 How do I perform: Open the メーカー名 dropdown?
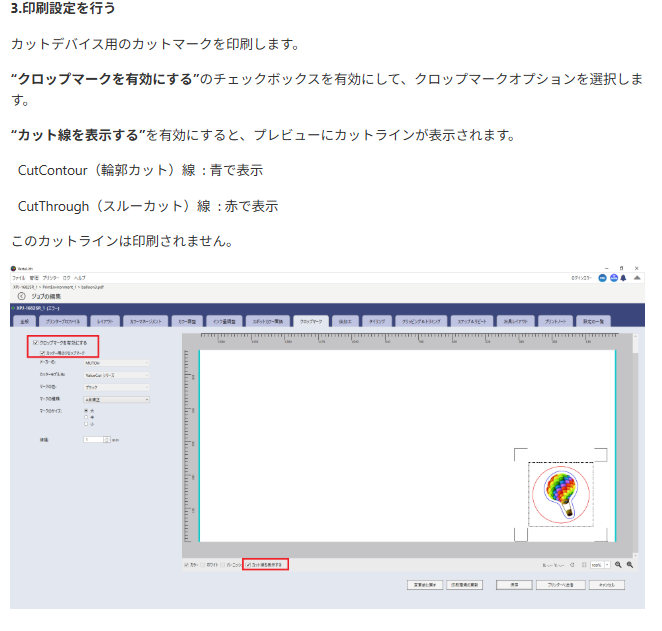click(116, 363)
